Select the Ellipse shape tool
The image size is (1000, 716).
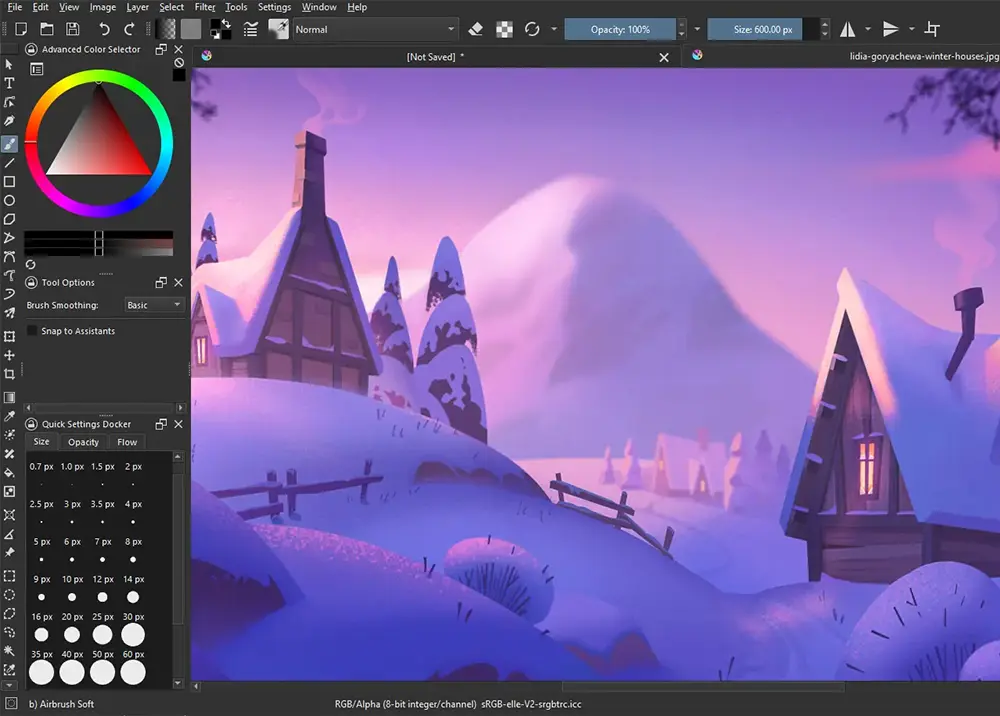tap(9, 200)
